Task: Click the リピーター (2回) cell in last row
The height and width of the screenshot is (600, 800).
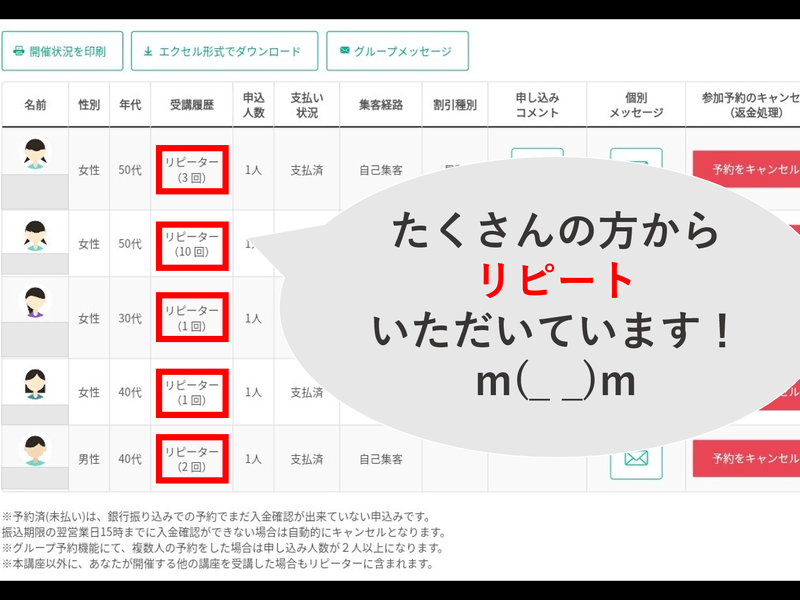Action: pos(192,459)
